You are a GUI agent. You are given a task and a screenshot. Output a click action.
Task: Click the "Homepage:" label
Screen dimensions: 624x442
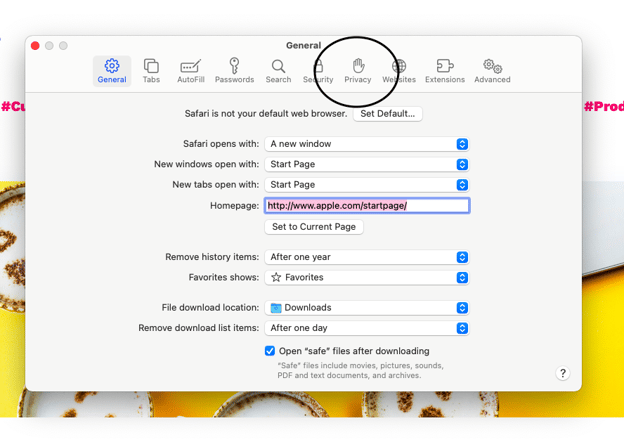[234, 206]
